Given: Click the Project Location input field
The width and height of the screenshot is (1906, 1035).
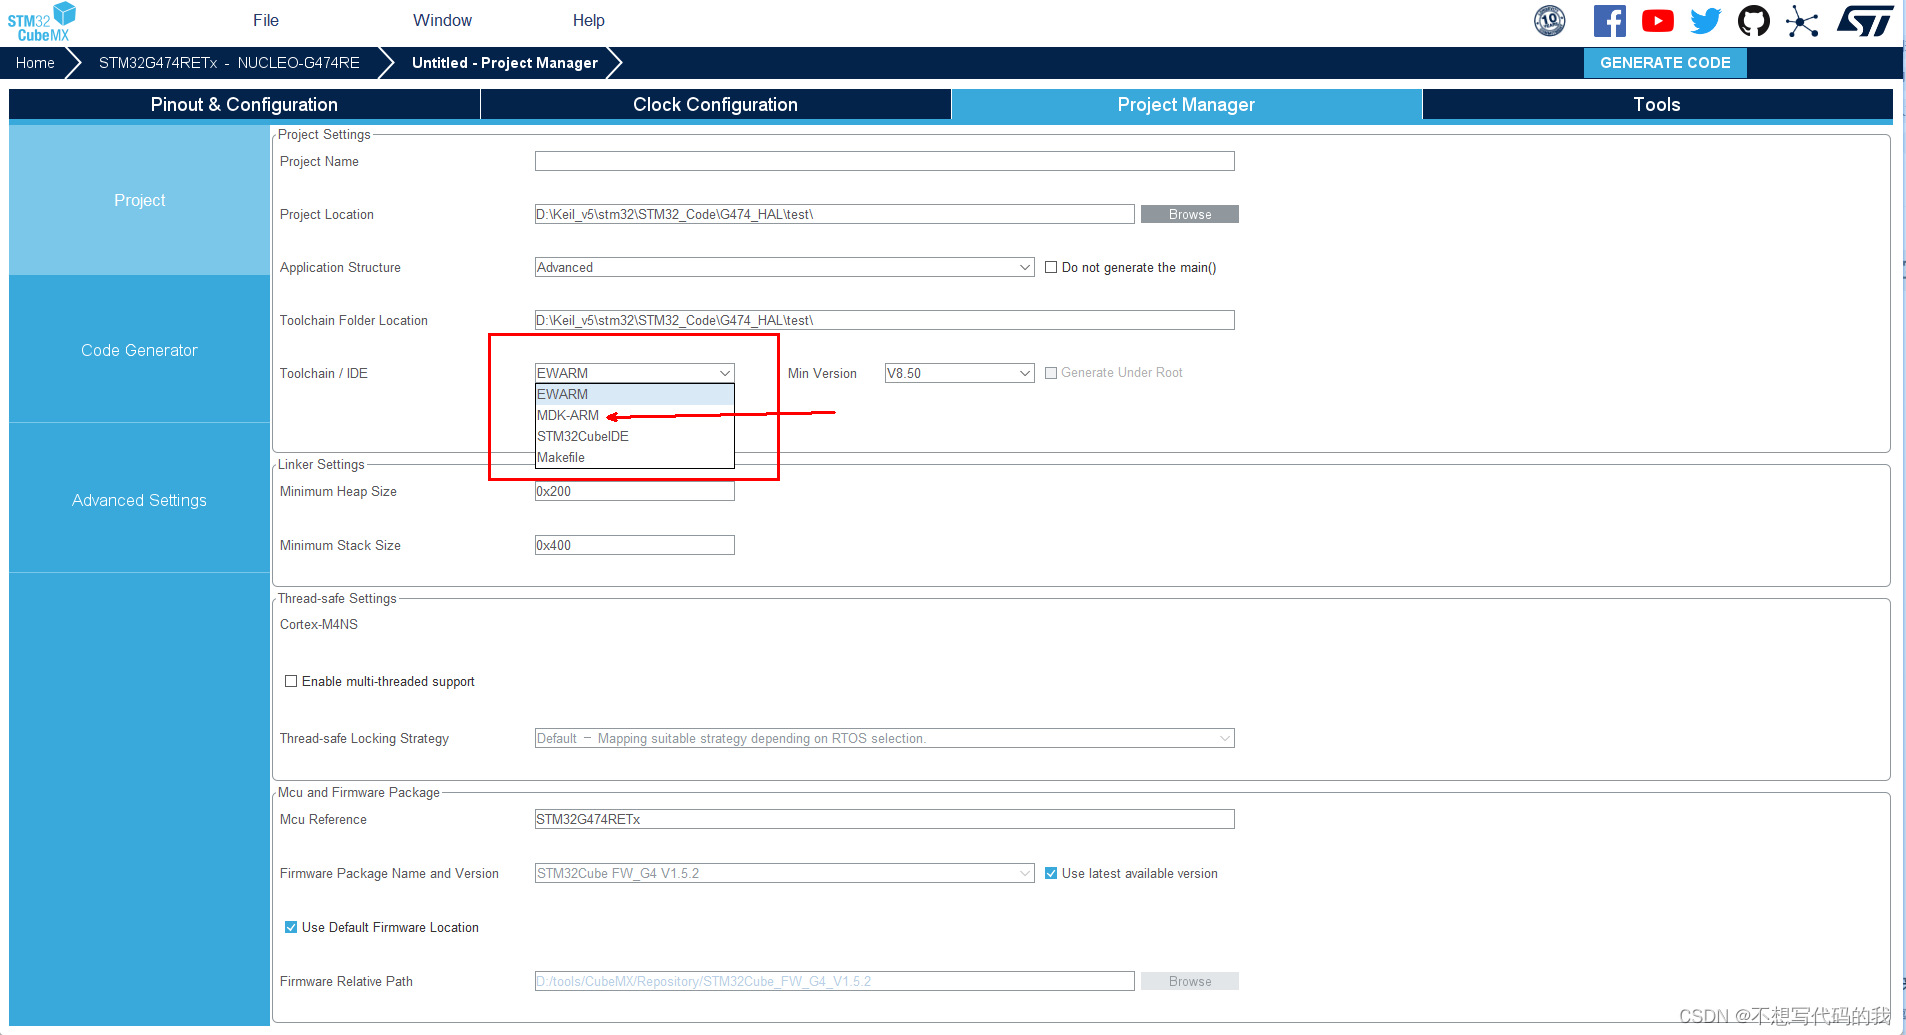Looking at the screenshot, I should click(835, 214).
